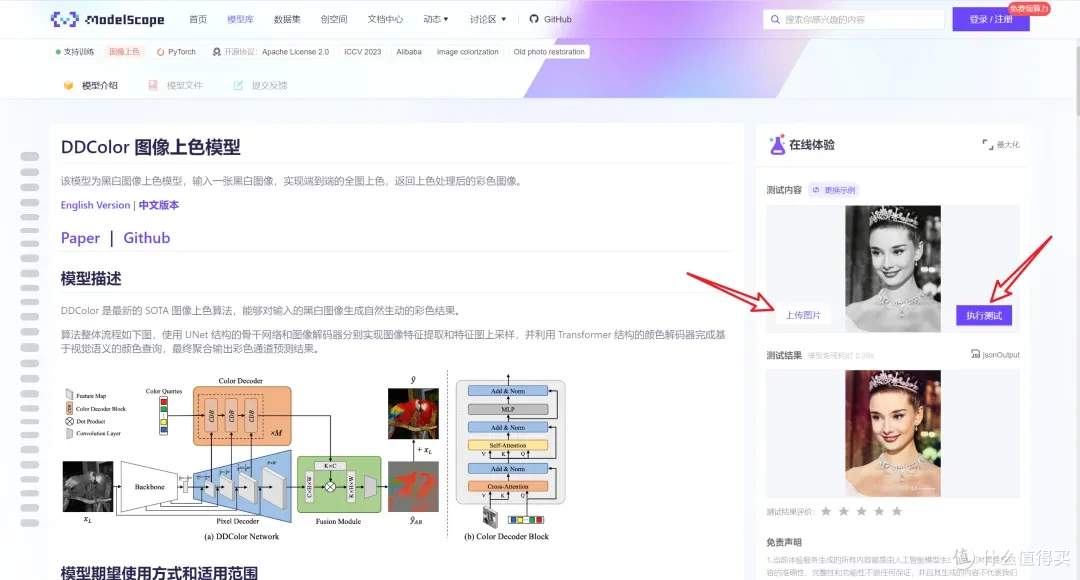Click the 执行测试 button

pyautogui.click(x=984, y=315)
